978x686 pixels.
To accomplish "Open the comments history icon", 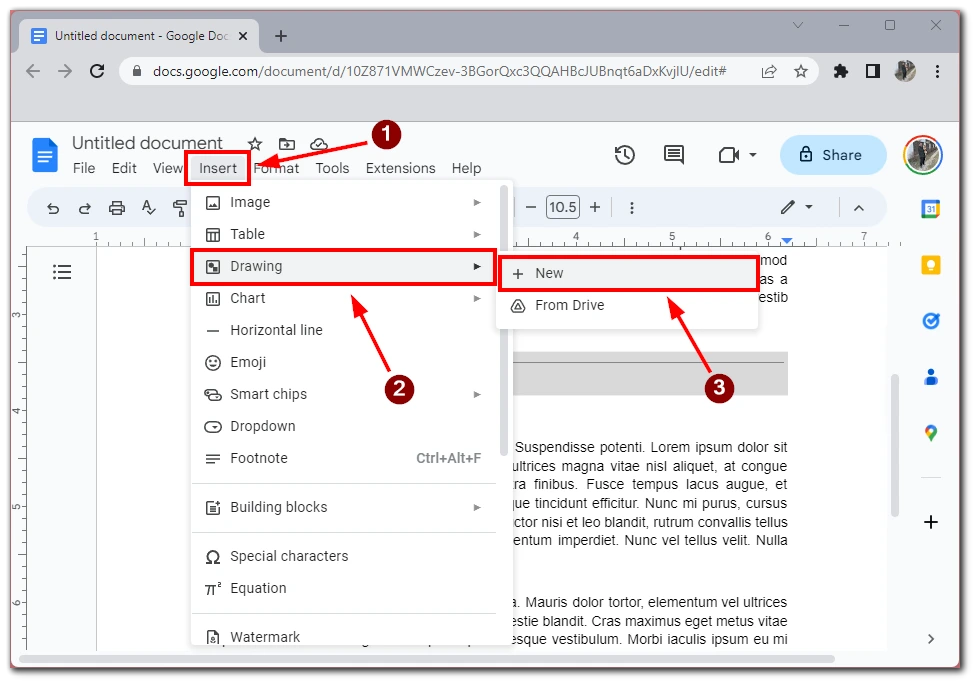I will point(674,155).
